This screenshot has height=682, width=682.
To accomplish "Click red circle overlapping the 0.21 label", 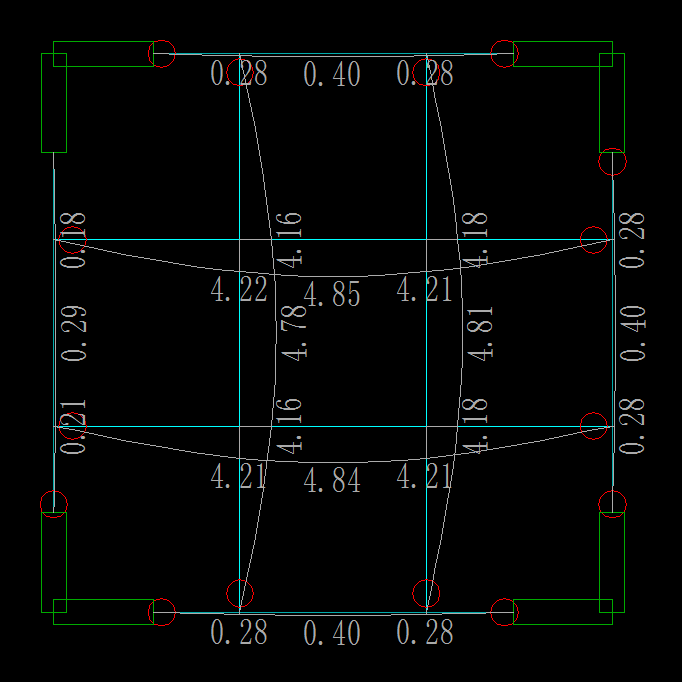I will [x=73, y=426].
